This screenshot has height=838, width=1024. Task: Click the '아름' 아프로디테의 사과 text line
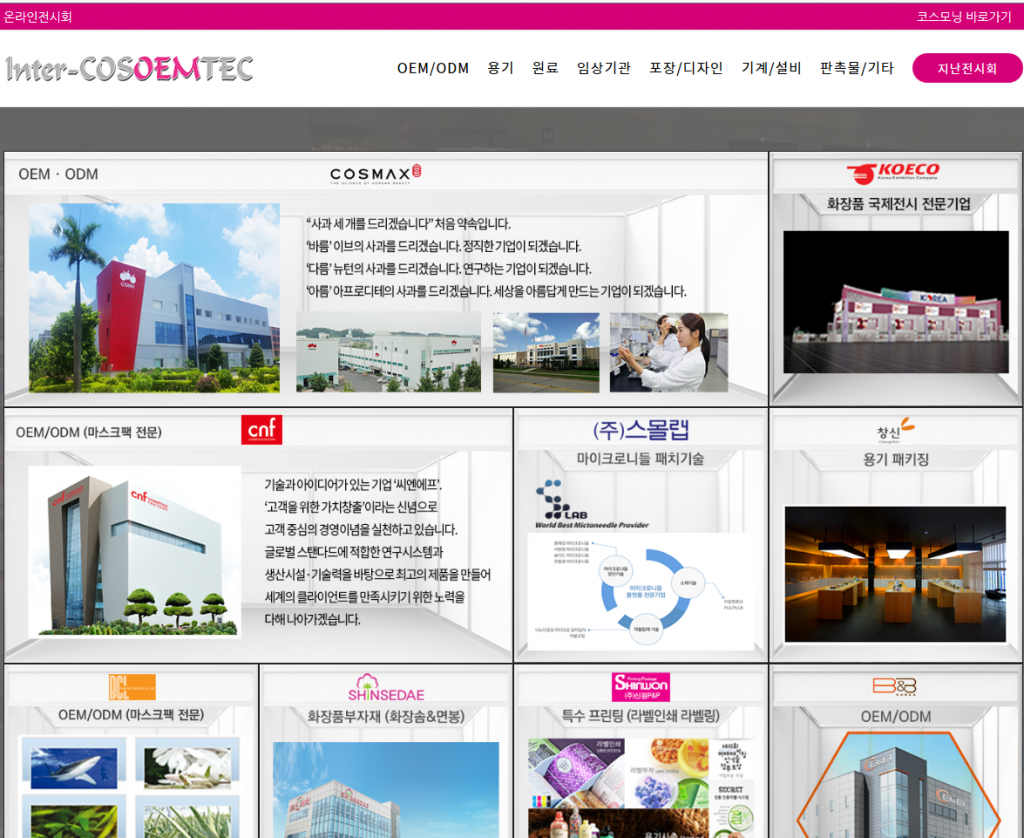coord(496,291)
